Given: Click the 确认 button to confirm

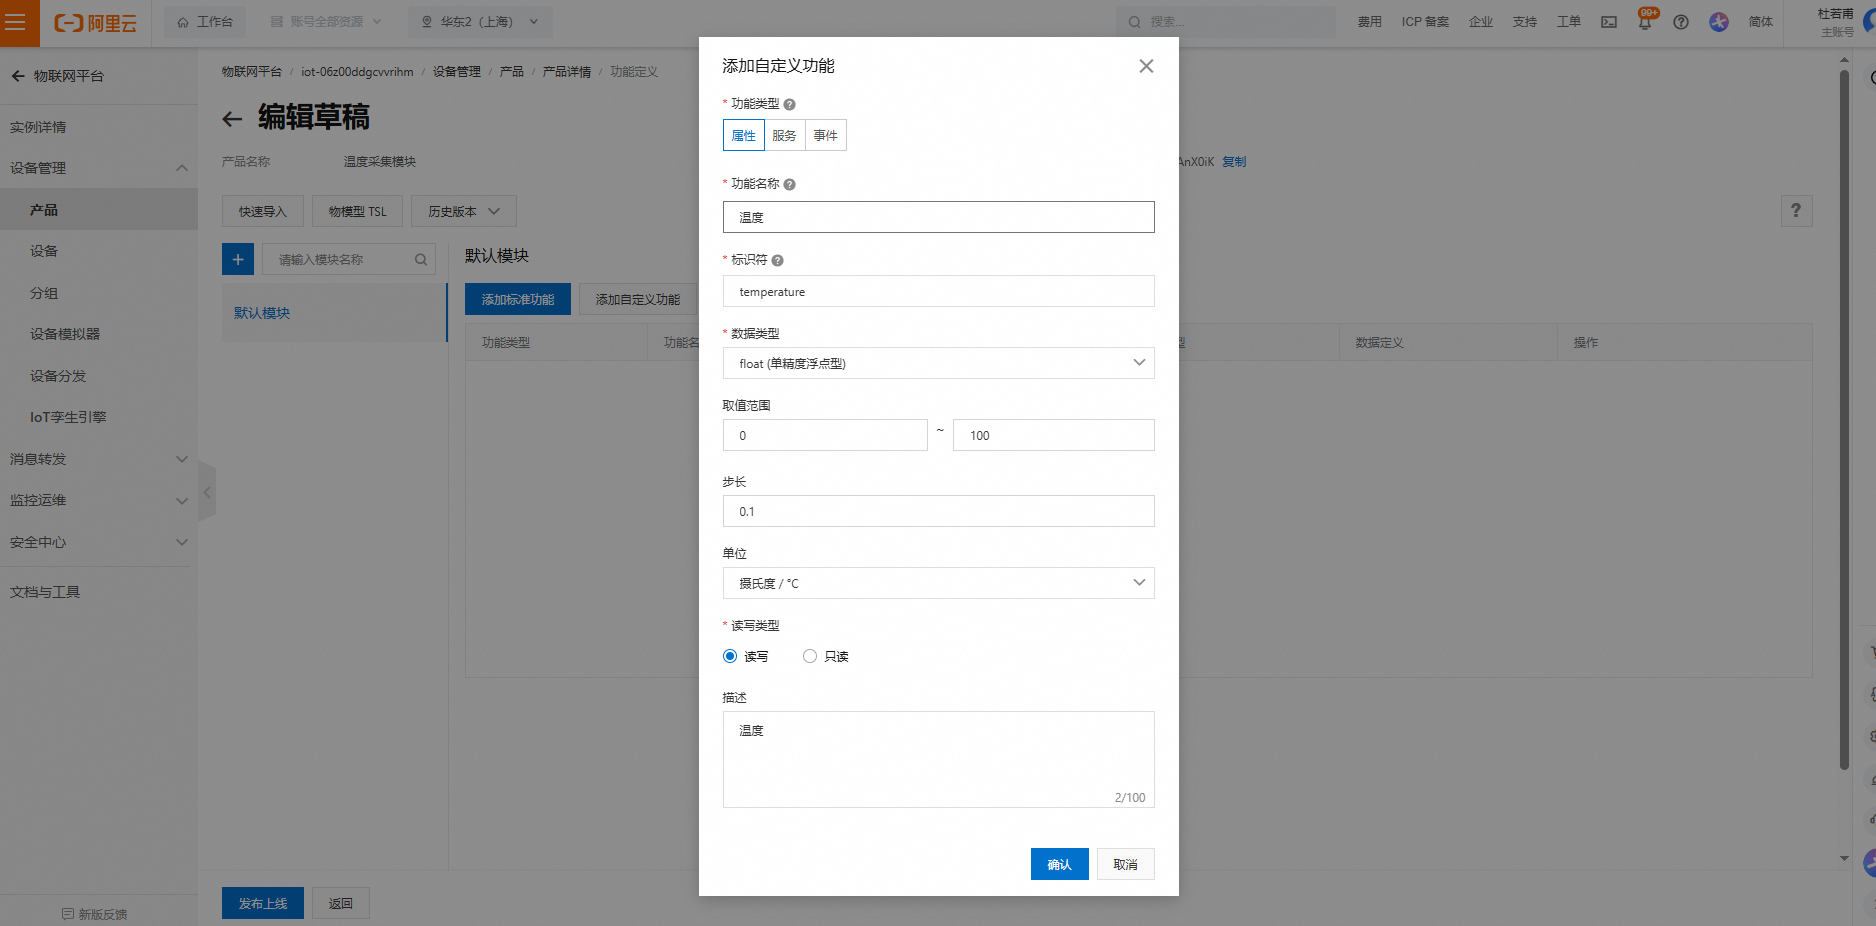Looking at the screenshot, I should (x=1059, y=863).
